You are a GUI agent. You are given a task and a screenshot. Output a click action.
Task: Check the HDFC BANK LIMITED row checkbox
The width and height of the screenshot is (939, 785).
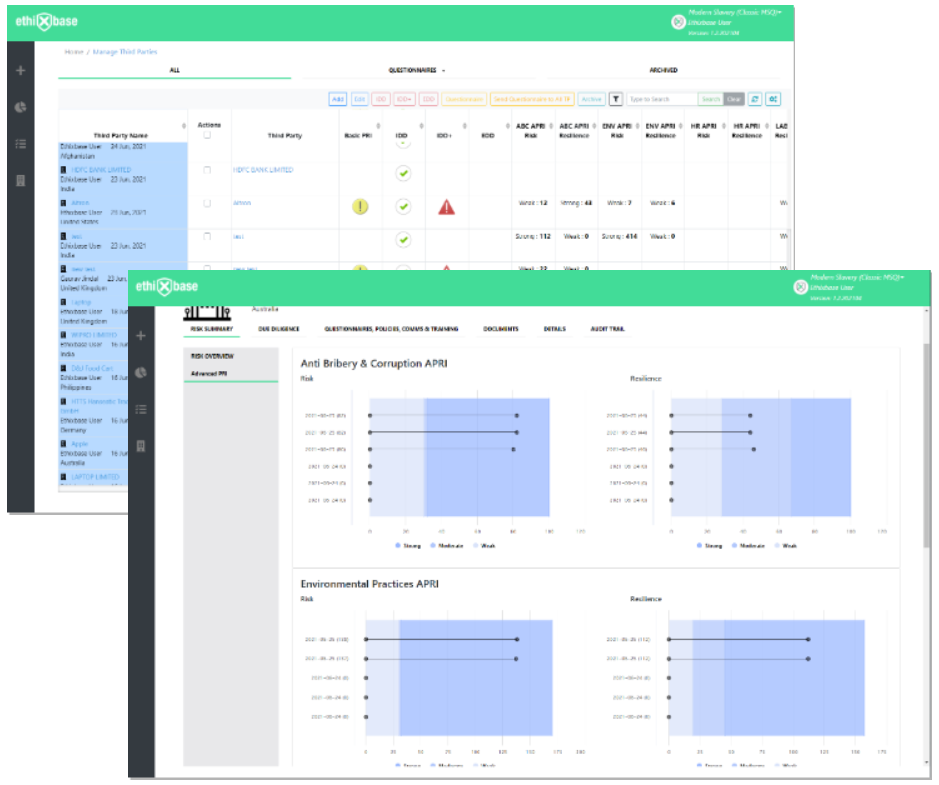pyautogui.click(x=207, y=170)
